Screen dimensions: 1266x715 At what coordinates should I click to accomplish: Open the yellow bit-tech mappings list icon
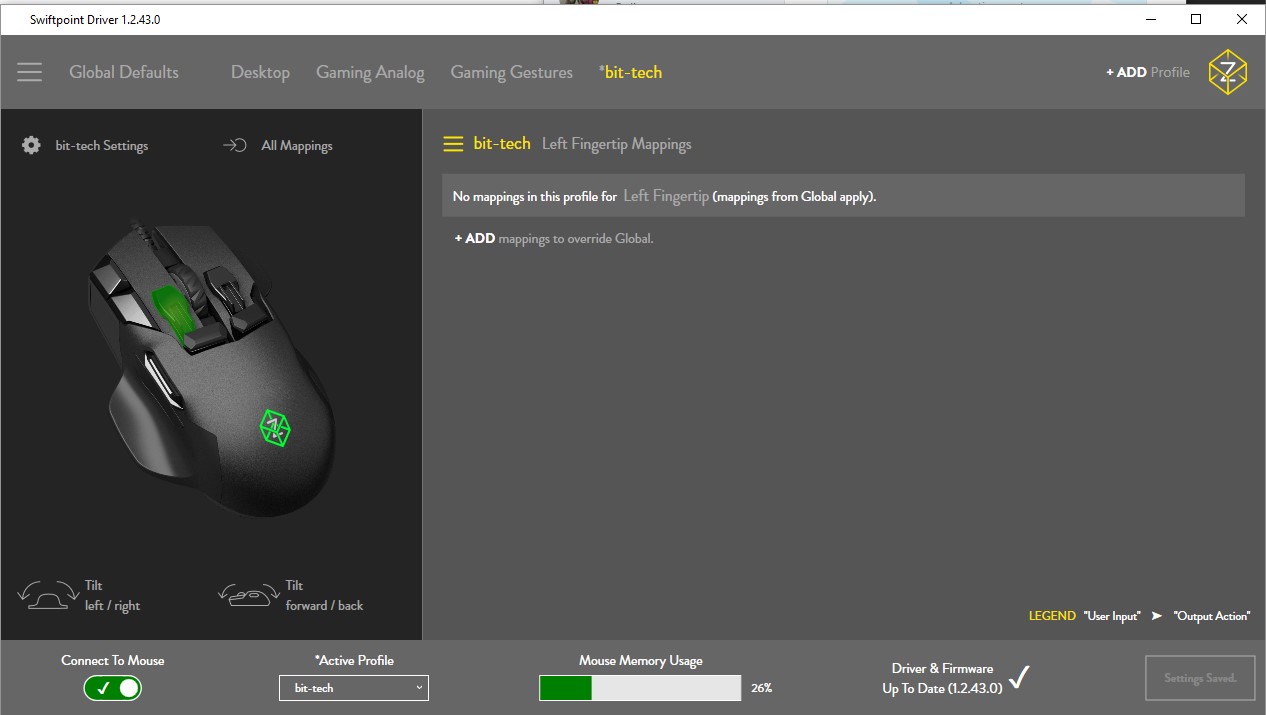pyautogui.click(x=453, y=144)
